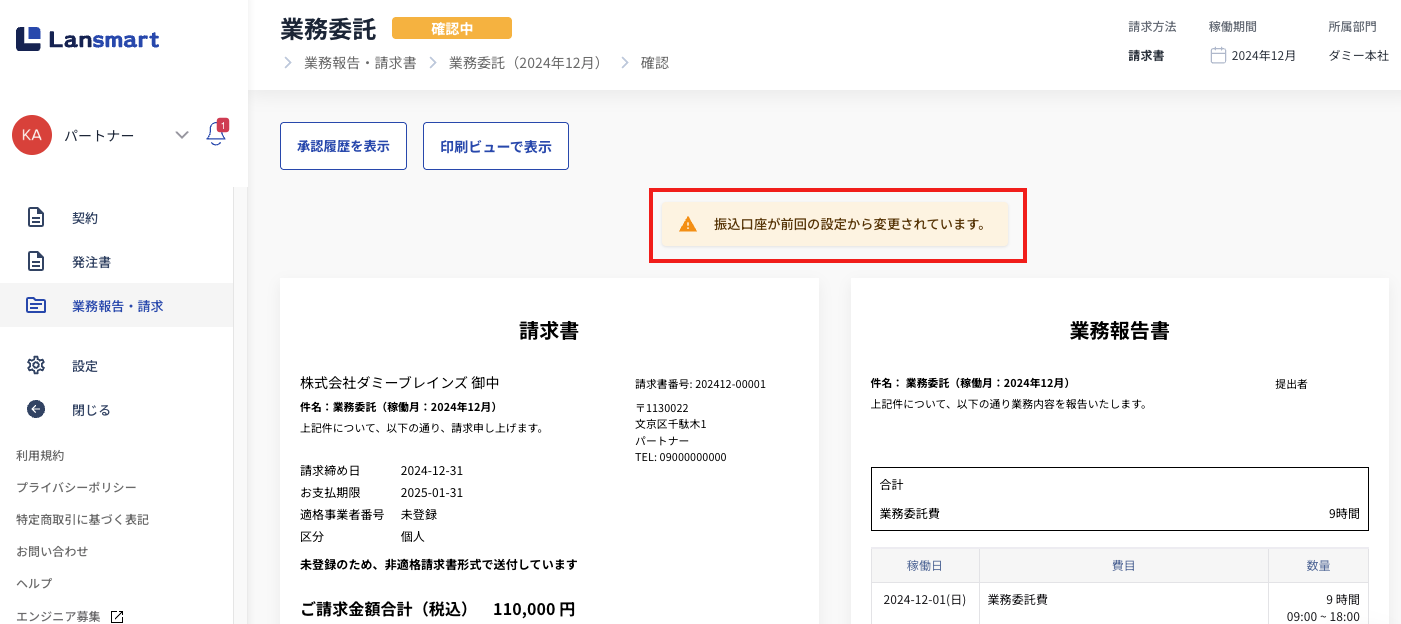Viewport: 1401px width, 624px height.
Task: Click the 費目 column header
Action: click(x=1124, y=566)
